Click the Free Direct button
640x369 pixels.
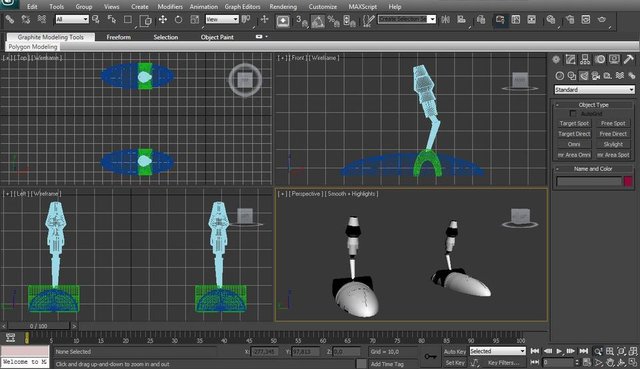[x=613, y=134]
